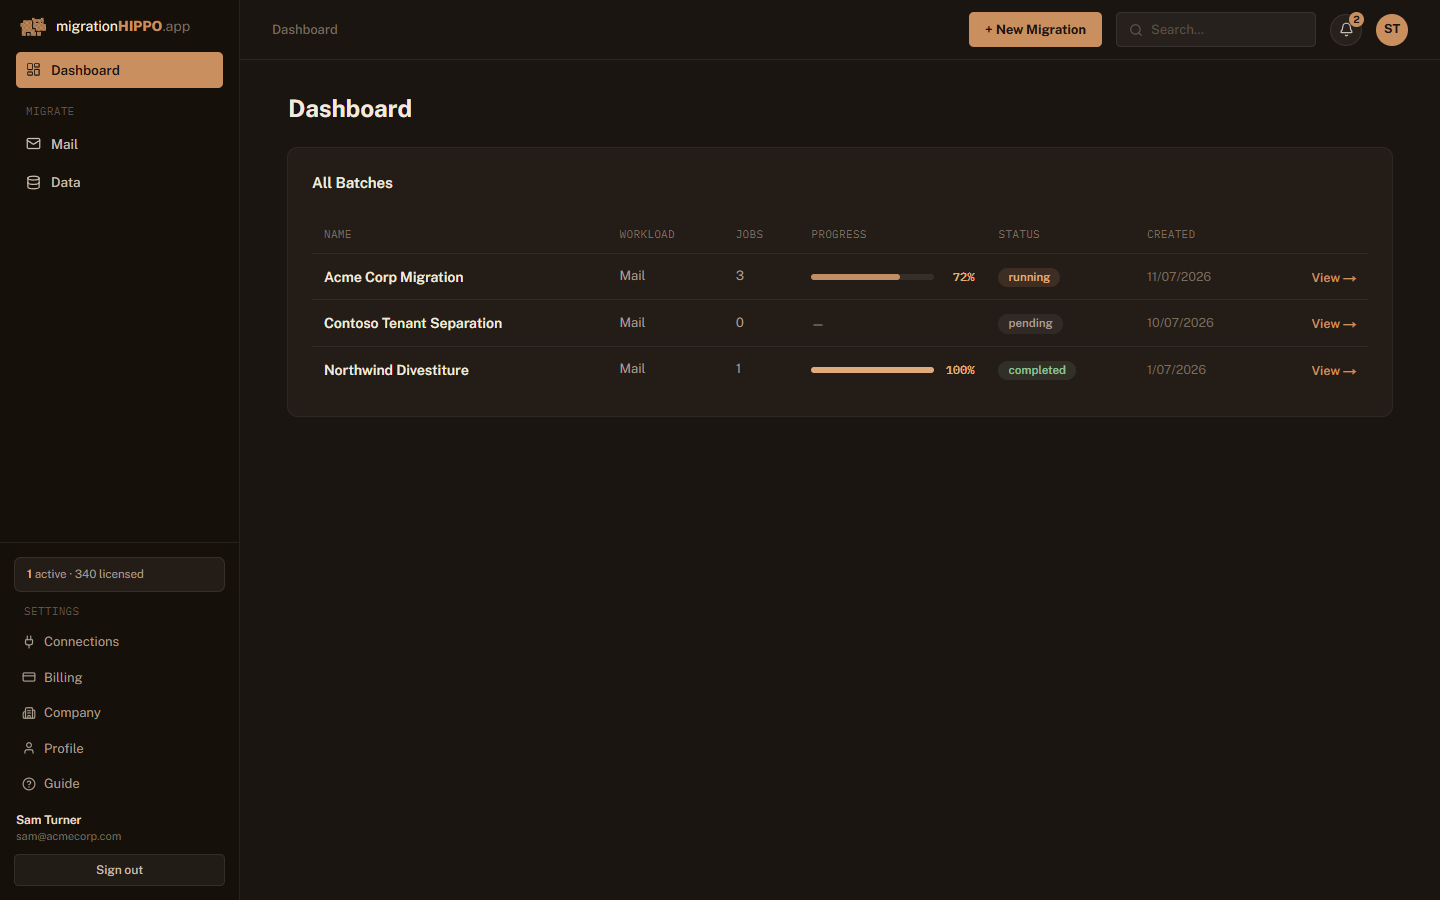
Task: Click the 1 active 340 licensed badge
Action: (119, 574)
